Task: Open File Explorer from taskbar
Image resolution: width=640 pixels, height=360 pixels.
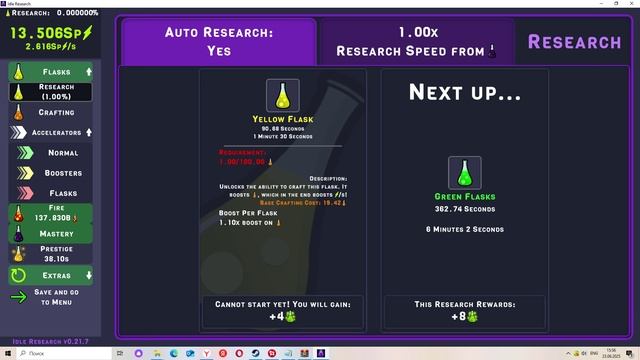Action: [x=157, y=353]
